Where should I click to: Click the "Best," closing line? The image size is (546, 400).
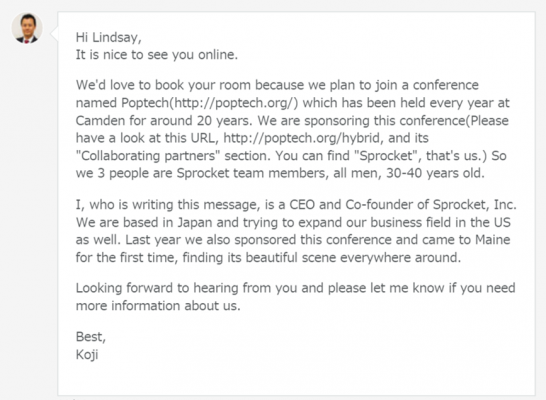coord(91,337)
